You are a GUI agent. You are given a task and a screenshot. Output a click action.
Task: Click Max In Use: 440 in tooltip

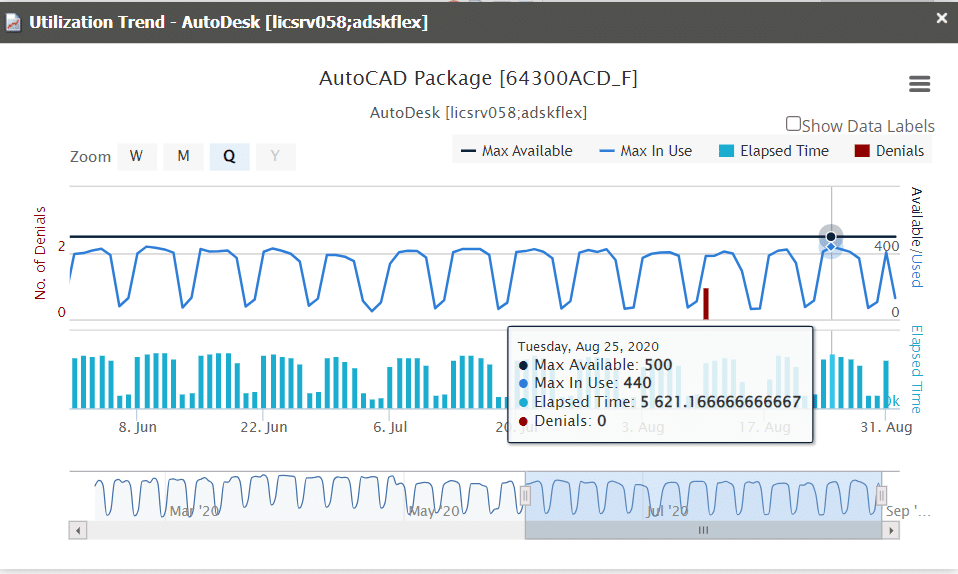point(585,383)
